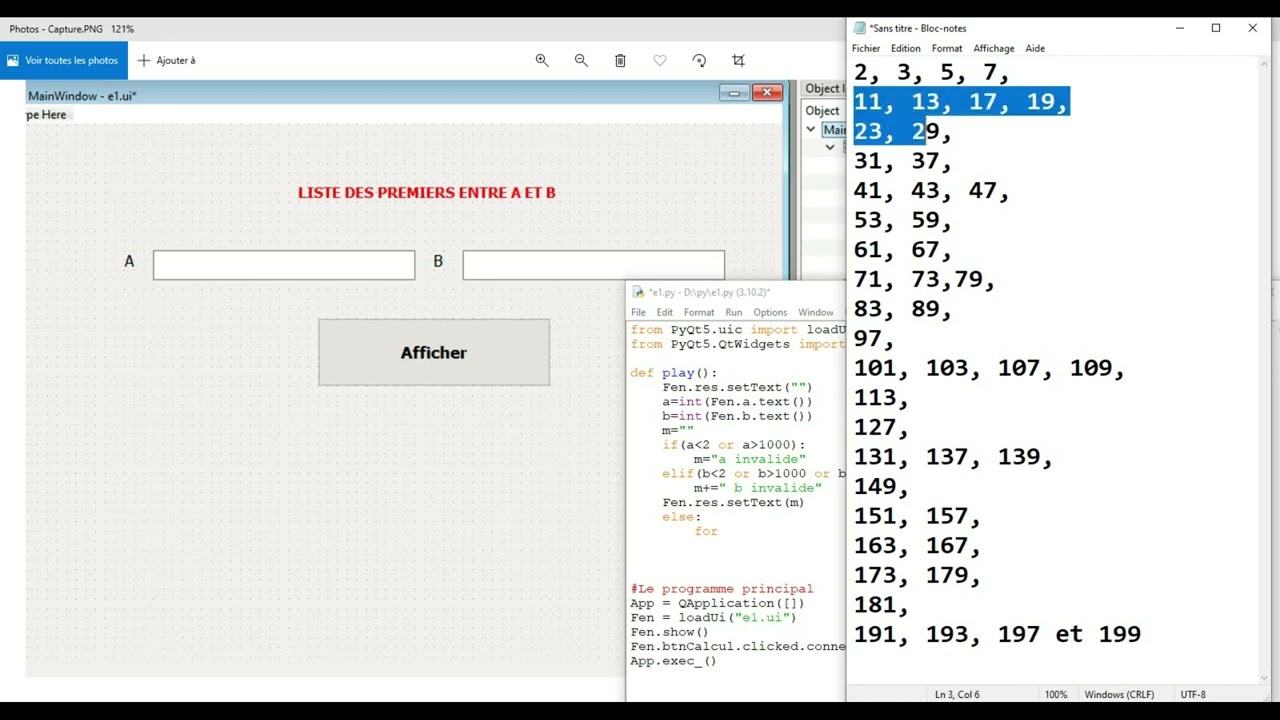This screenshot has height=720, width=1280.
Task: Click the highlighted line '11, 13, 17, 19,' in Notepad
Action: (x=961, y=102)
